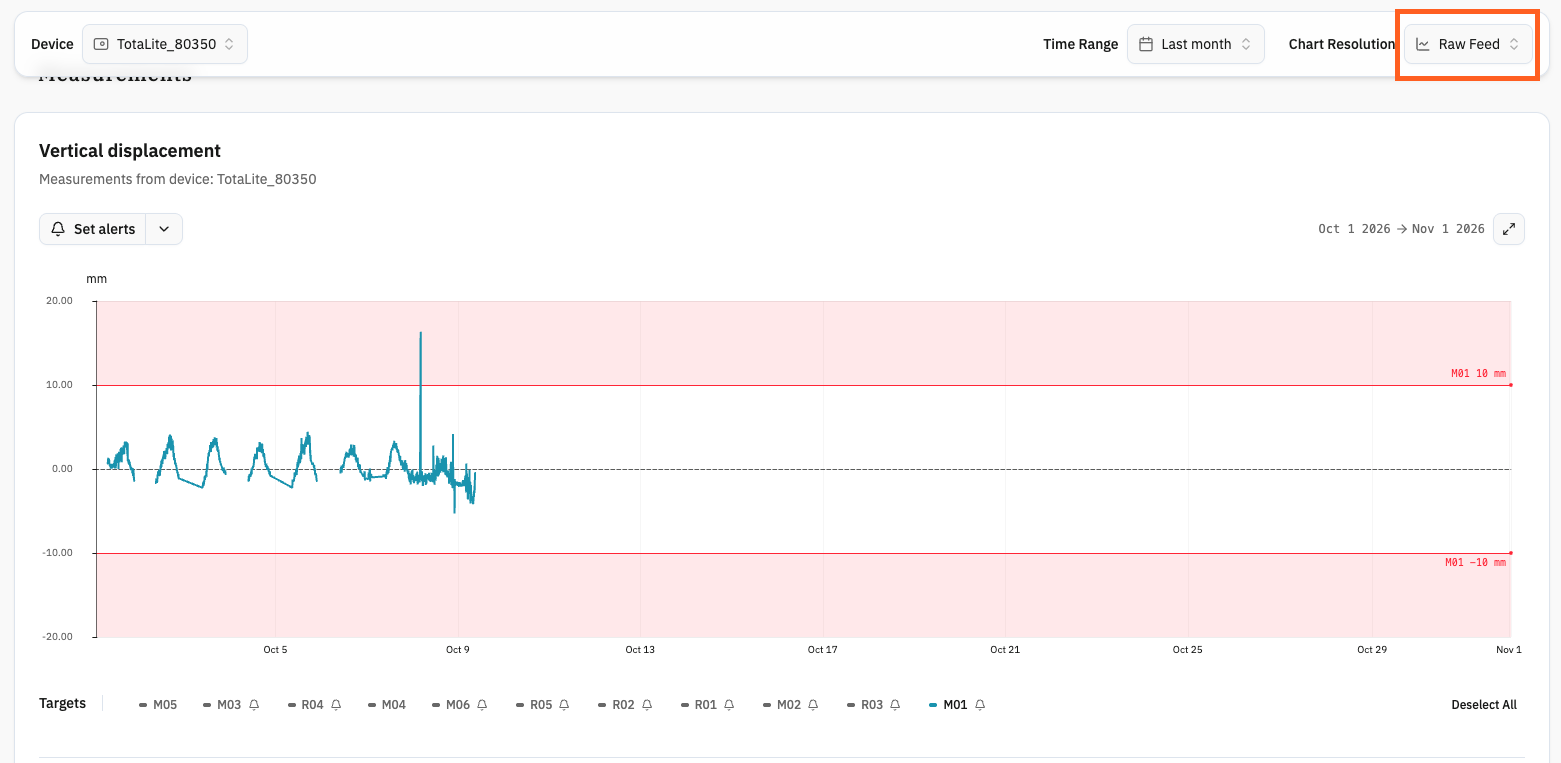Click the bell icon next to R02
1561x763 pixels.
click(x=647, y=705)
